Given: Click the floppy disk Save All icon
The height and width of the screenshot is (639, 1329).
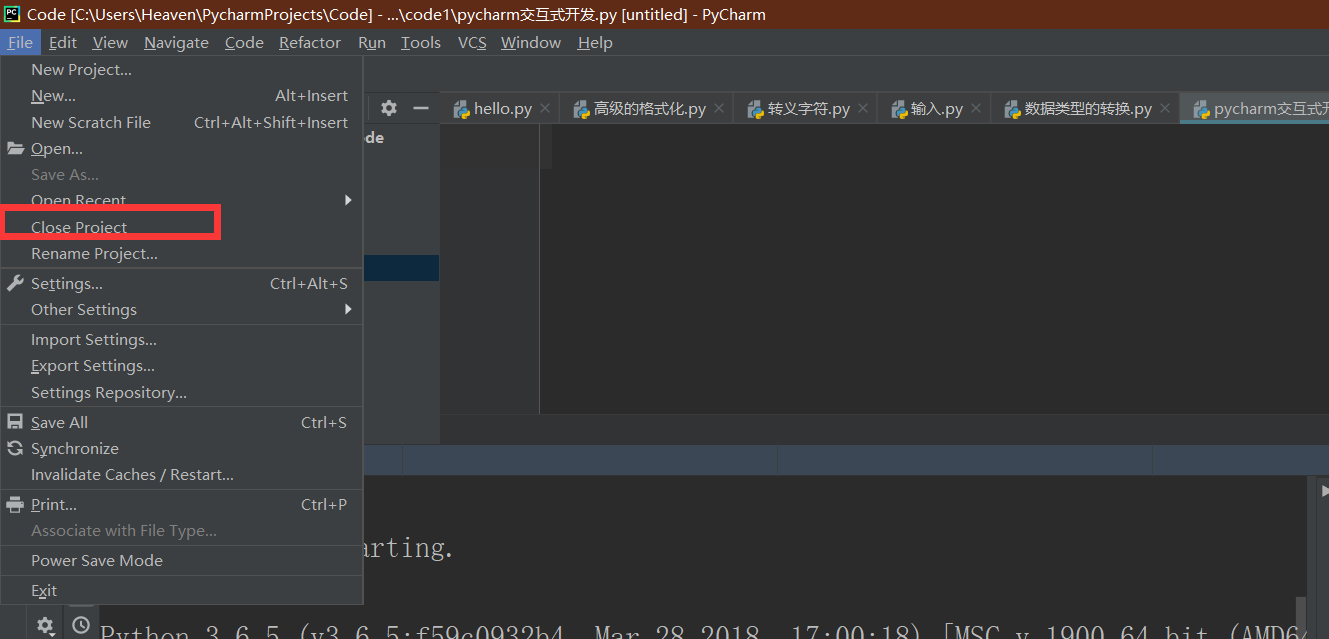Looking at the screenshot, I should click(15, 423).
